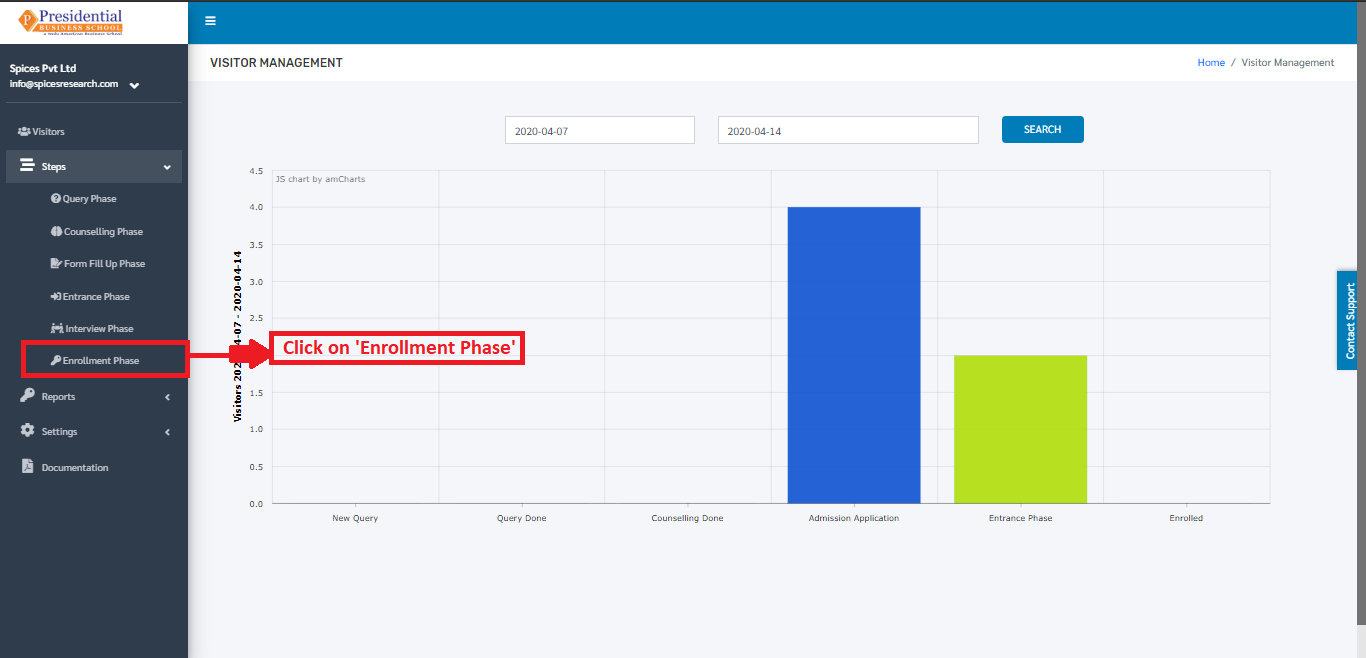Click the Counselling Done axis label

687,518
